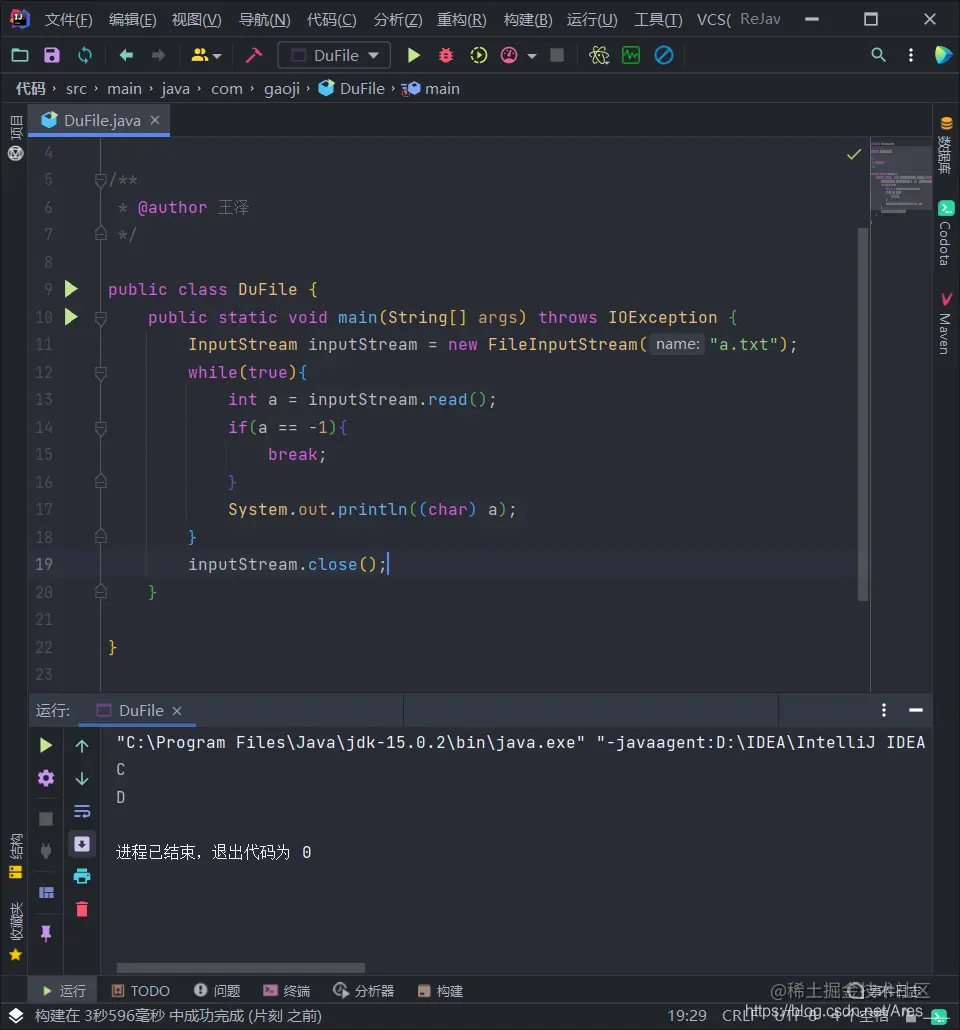The image size is (960, 1030).
Task: Open the 视图(V) menu
Action: 196,20
